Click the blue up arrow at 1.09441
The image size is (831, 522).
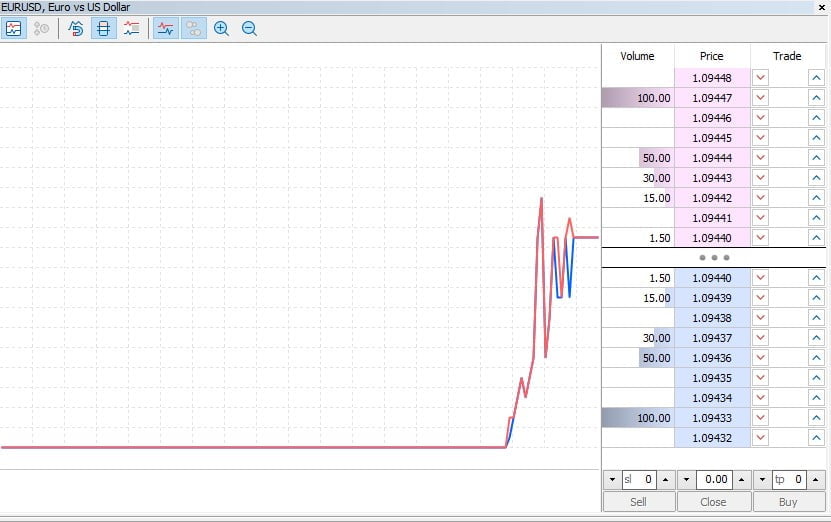click(x=816, y=218)
